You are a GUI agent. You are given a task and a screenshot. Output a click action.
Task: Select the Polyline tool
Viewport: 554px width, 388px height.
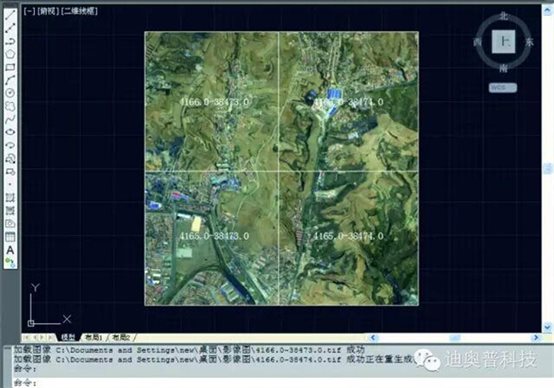pos(10,41)
